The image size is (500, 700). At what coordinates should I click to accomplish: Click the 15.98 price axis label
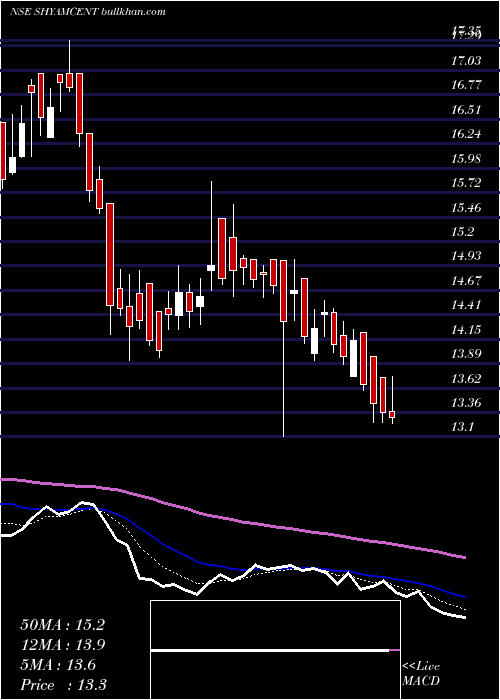pyautogui.click(x=466, y=158)
